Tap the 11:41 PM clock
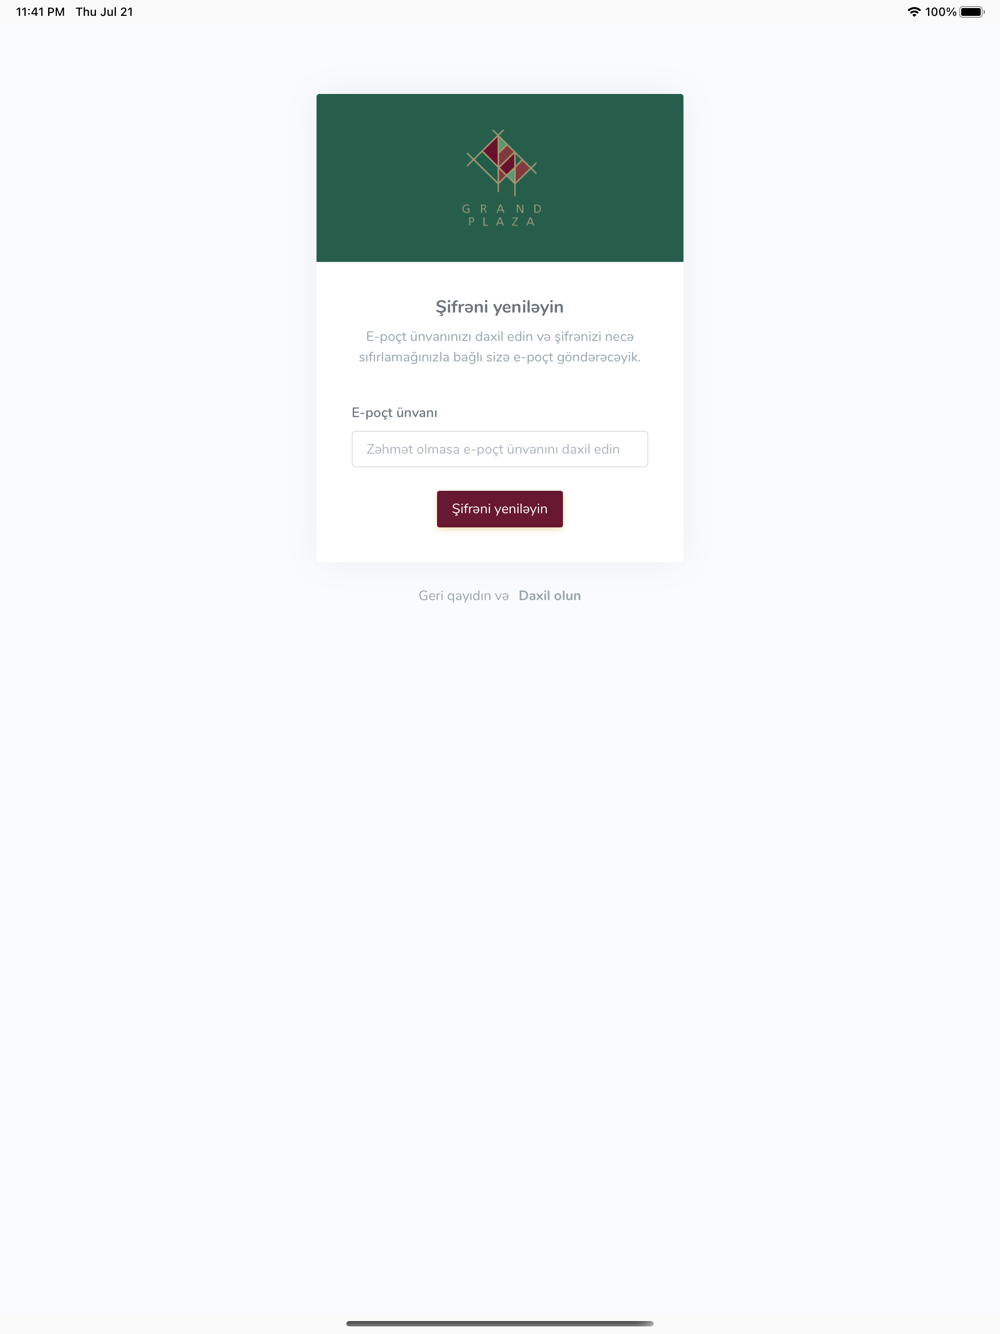Viewport: 1000px width, 1334px height. 40,12
